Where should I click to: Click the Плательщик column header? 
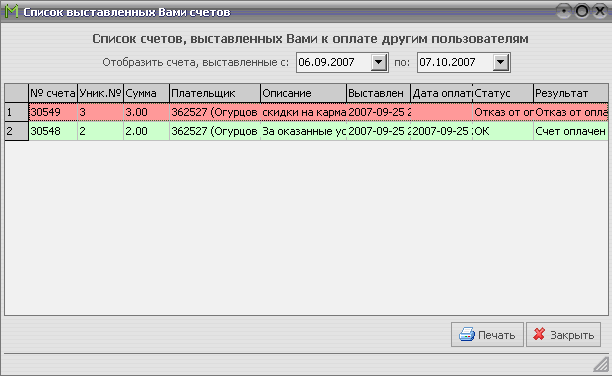pyautogui.click(x=215, y=93)
